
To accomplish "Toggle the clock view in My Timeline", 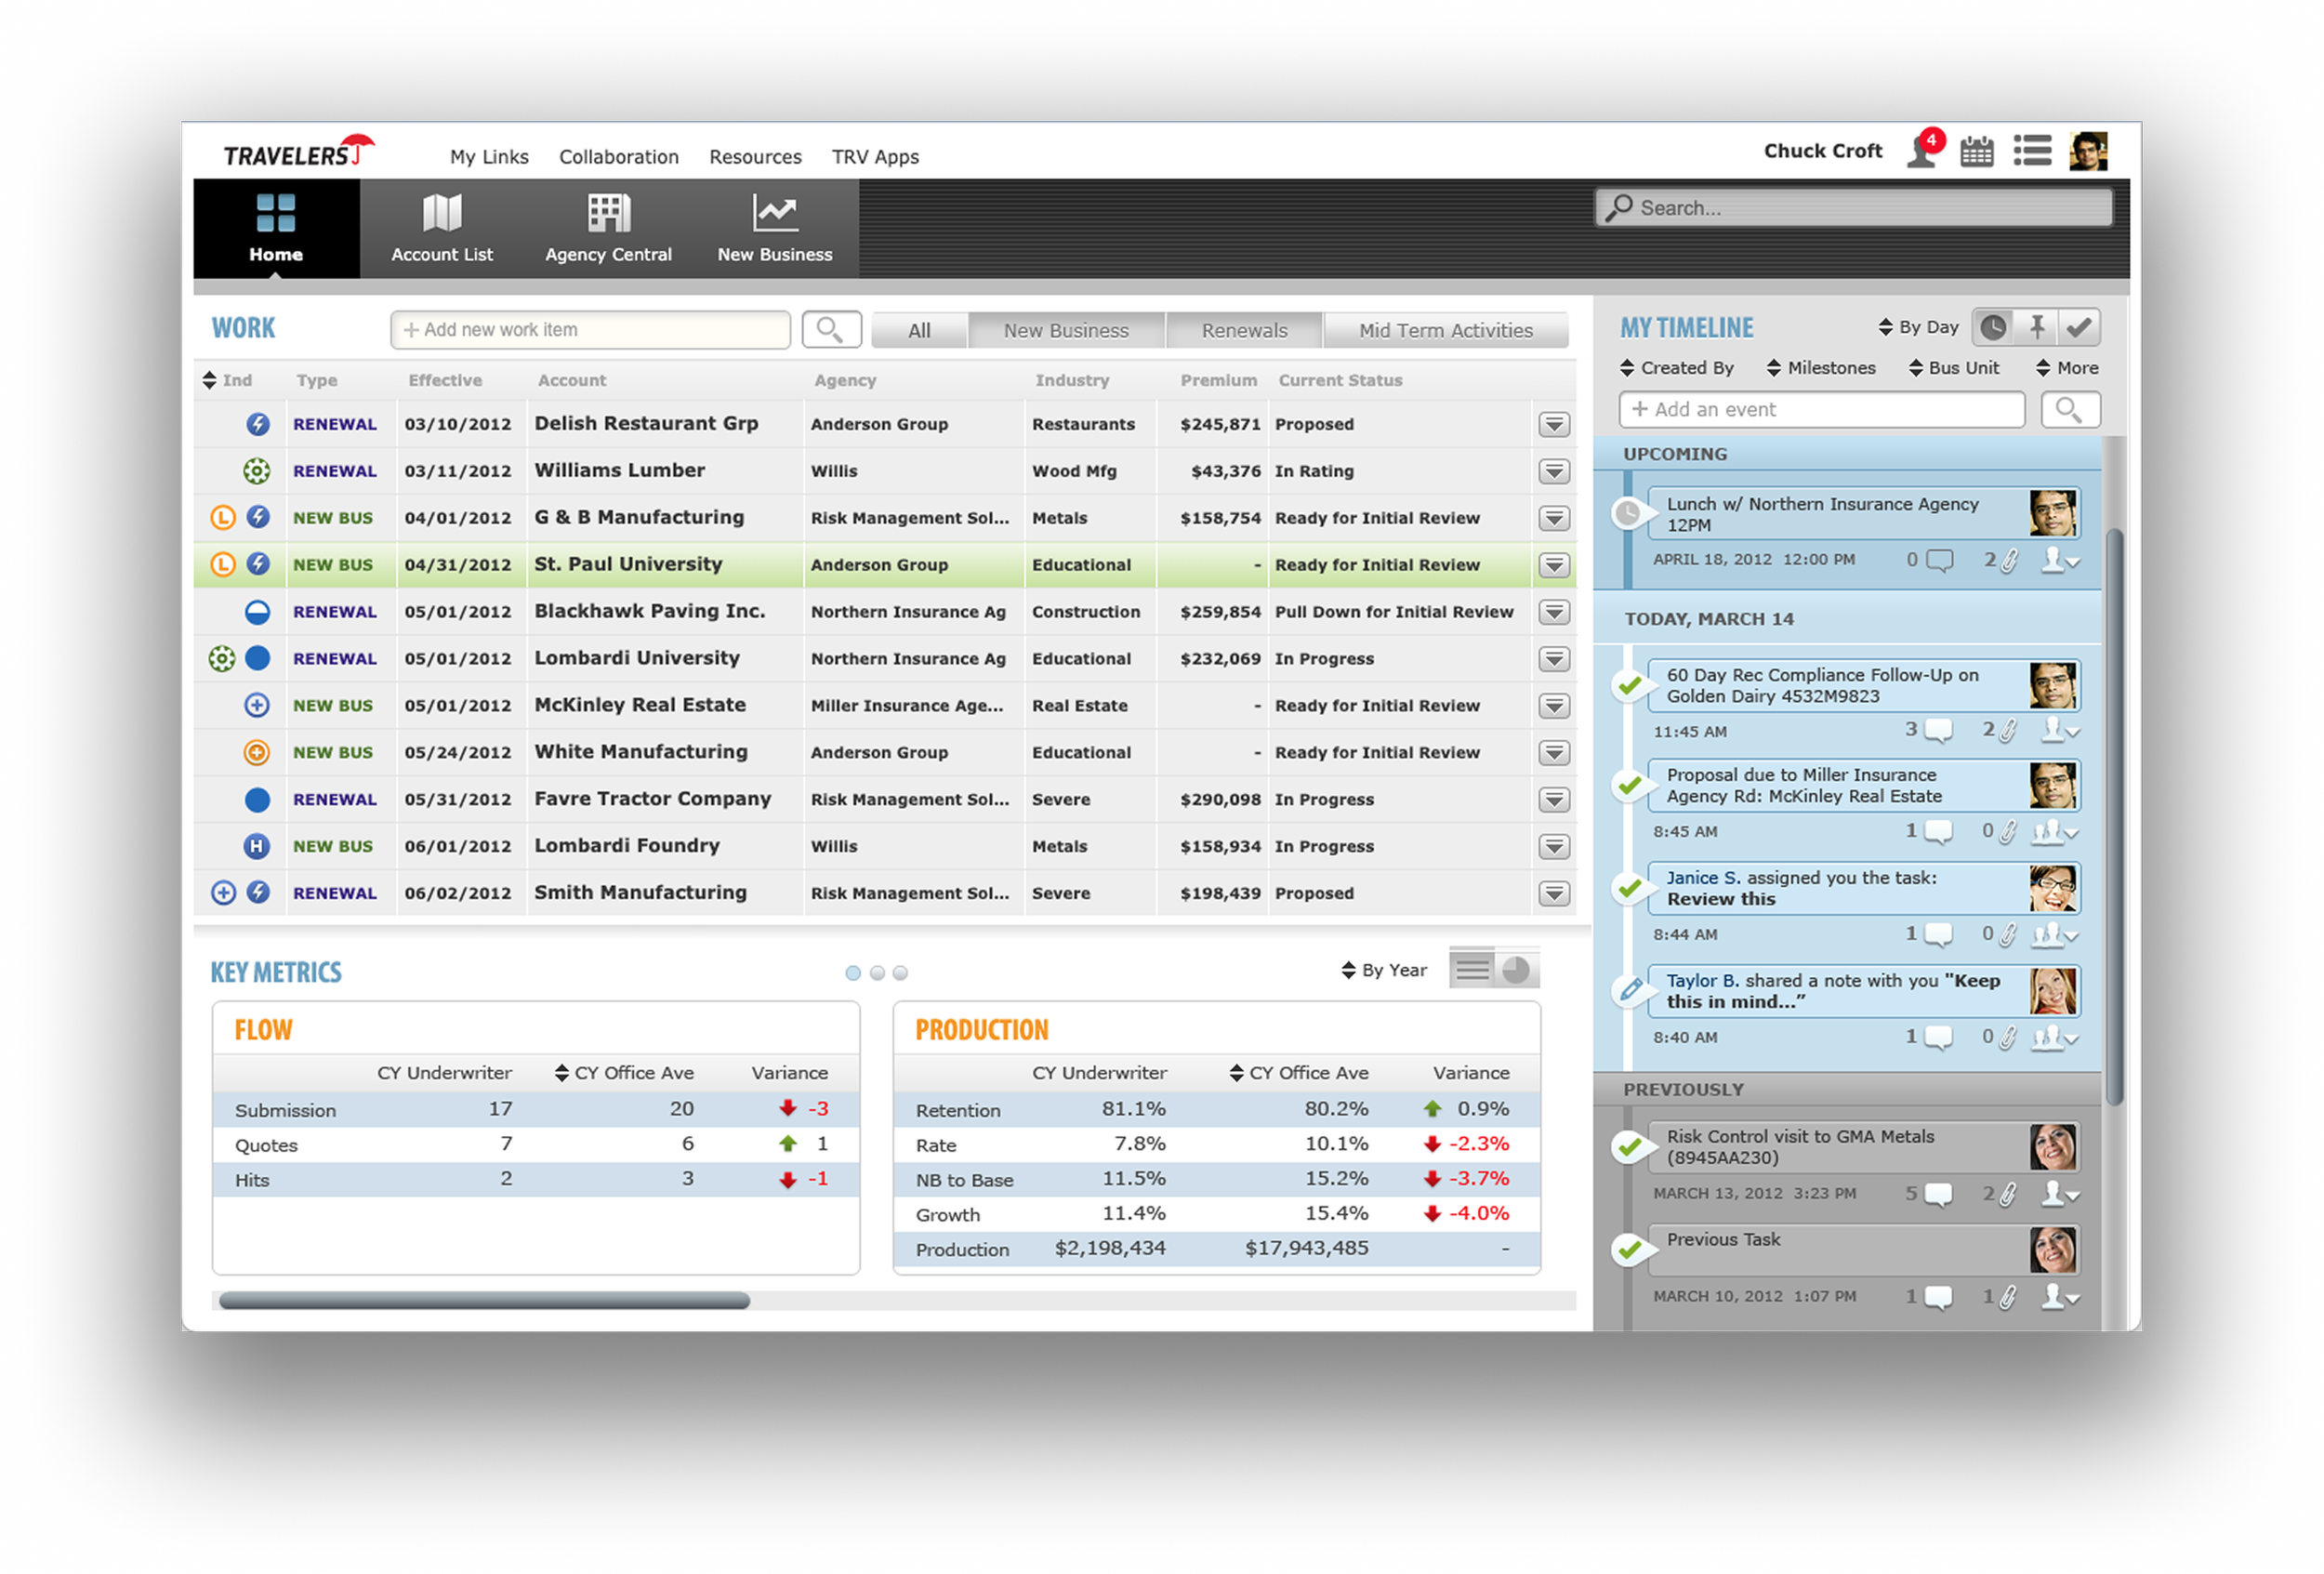I will click(x=1992, y=327).
